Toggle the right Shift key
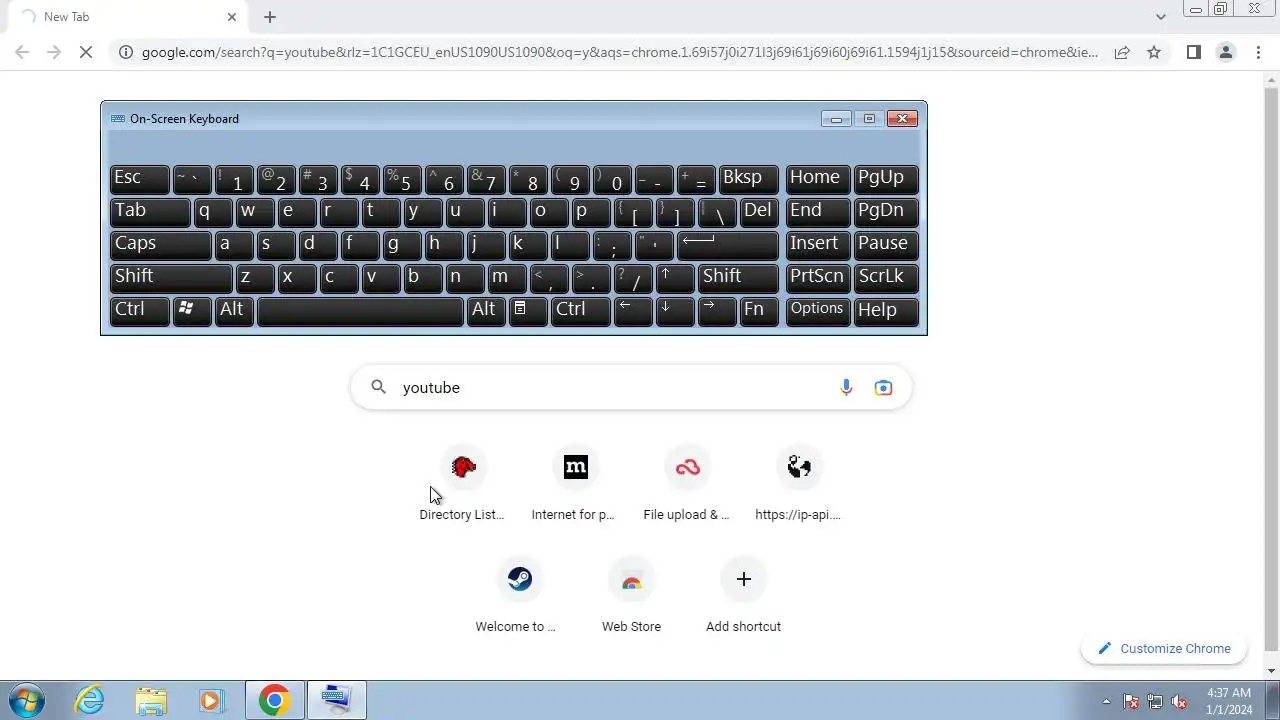1280x720 pixels. point(738,277)
